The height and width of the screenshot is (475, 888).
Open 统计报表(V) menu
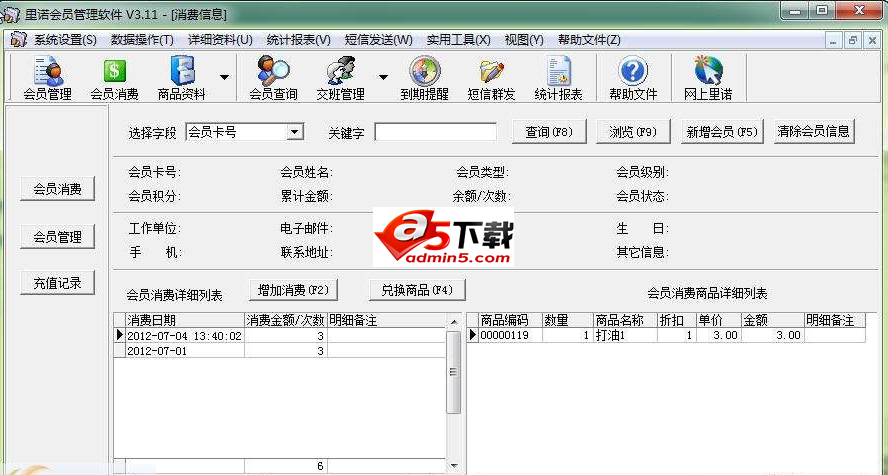tap(298, 40)
